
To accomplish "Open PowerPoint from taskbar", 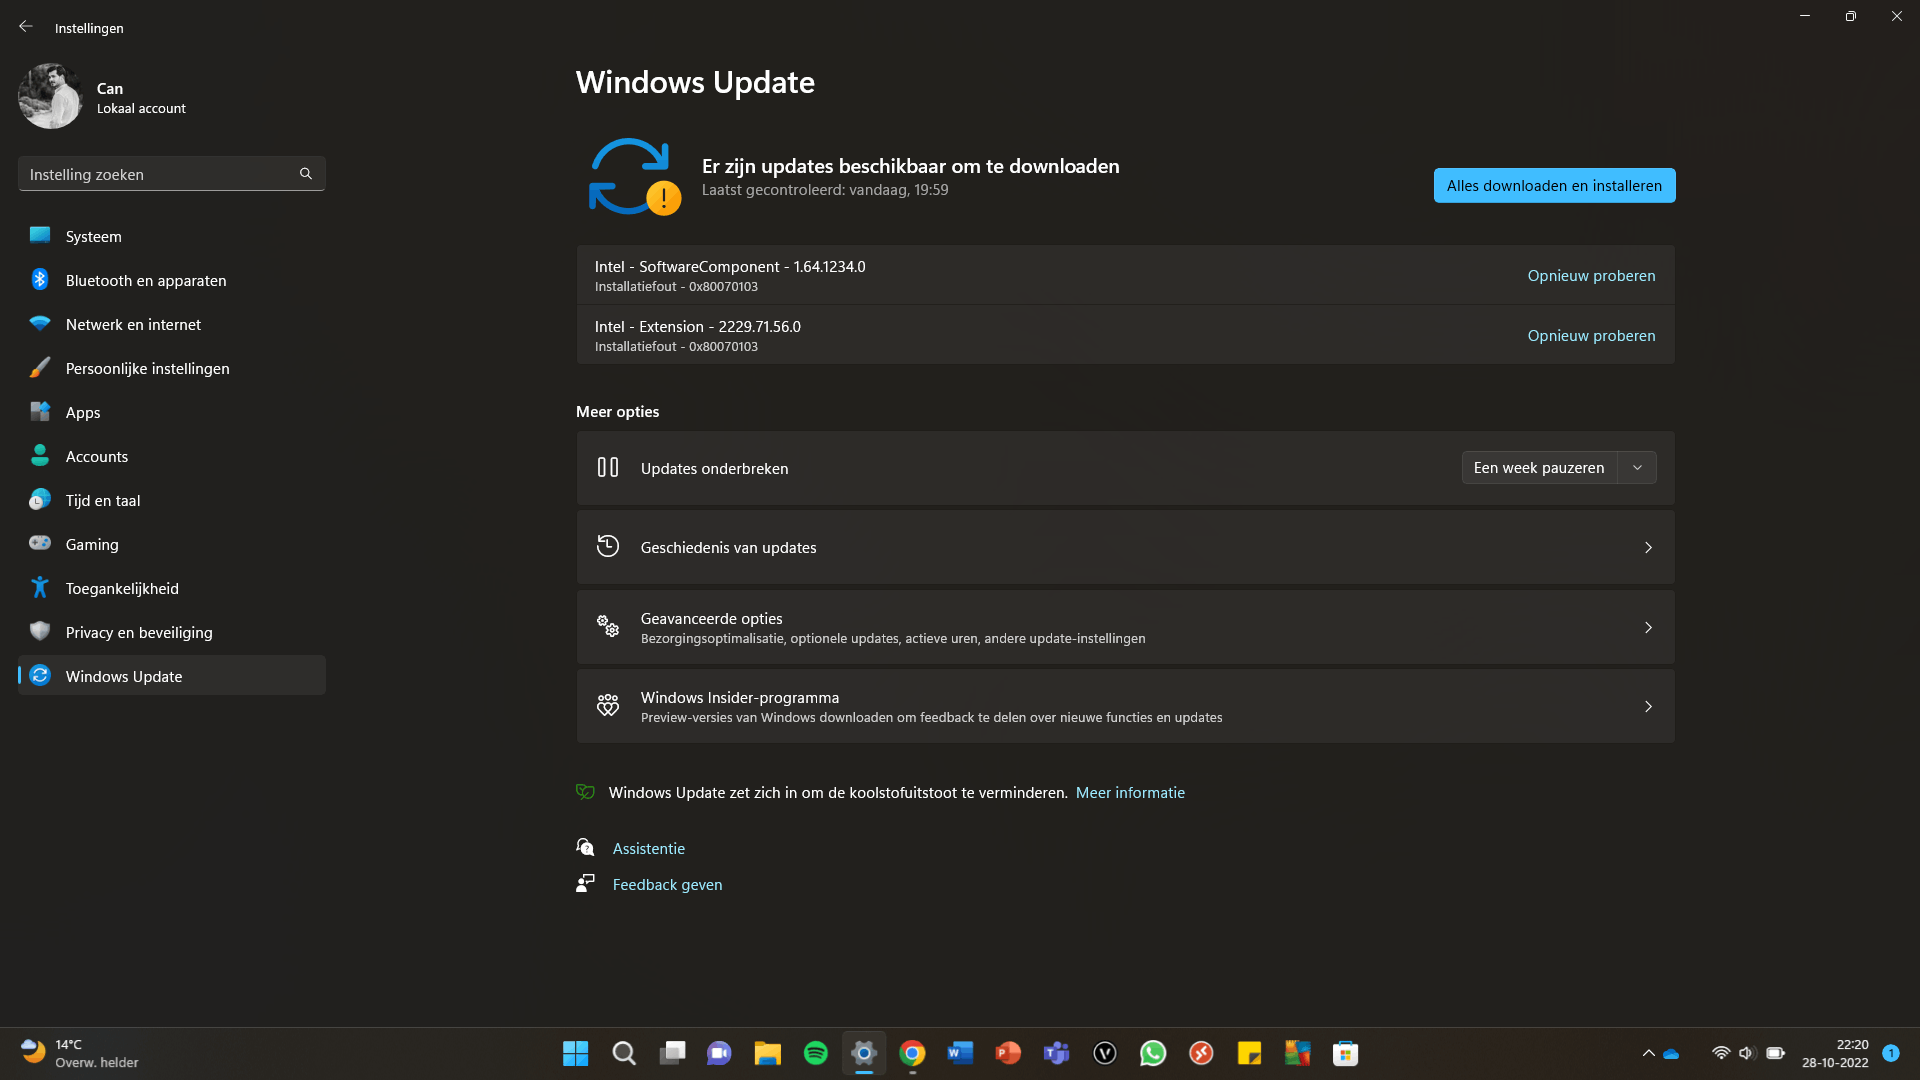I will pos(1007,1052).
